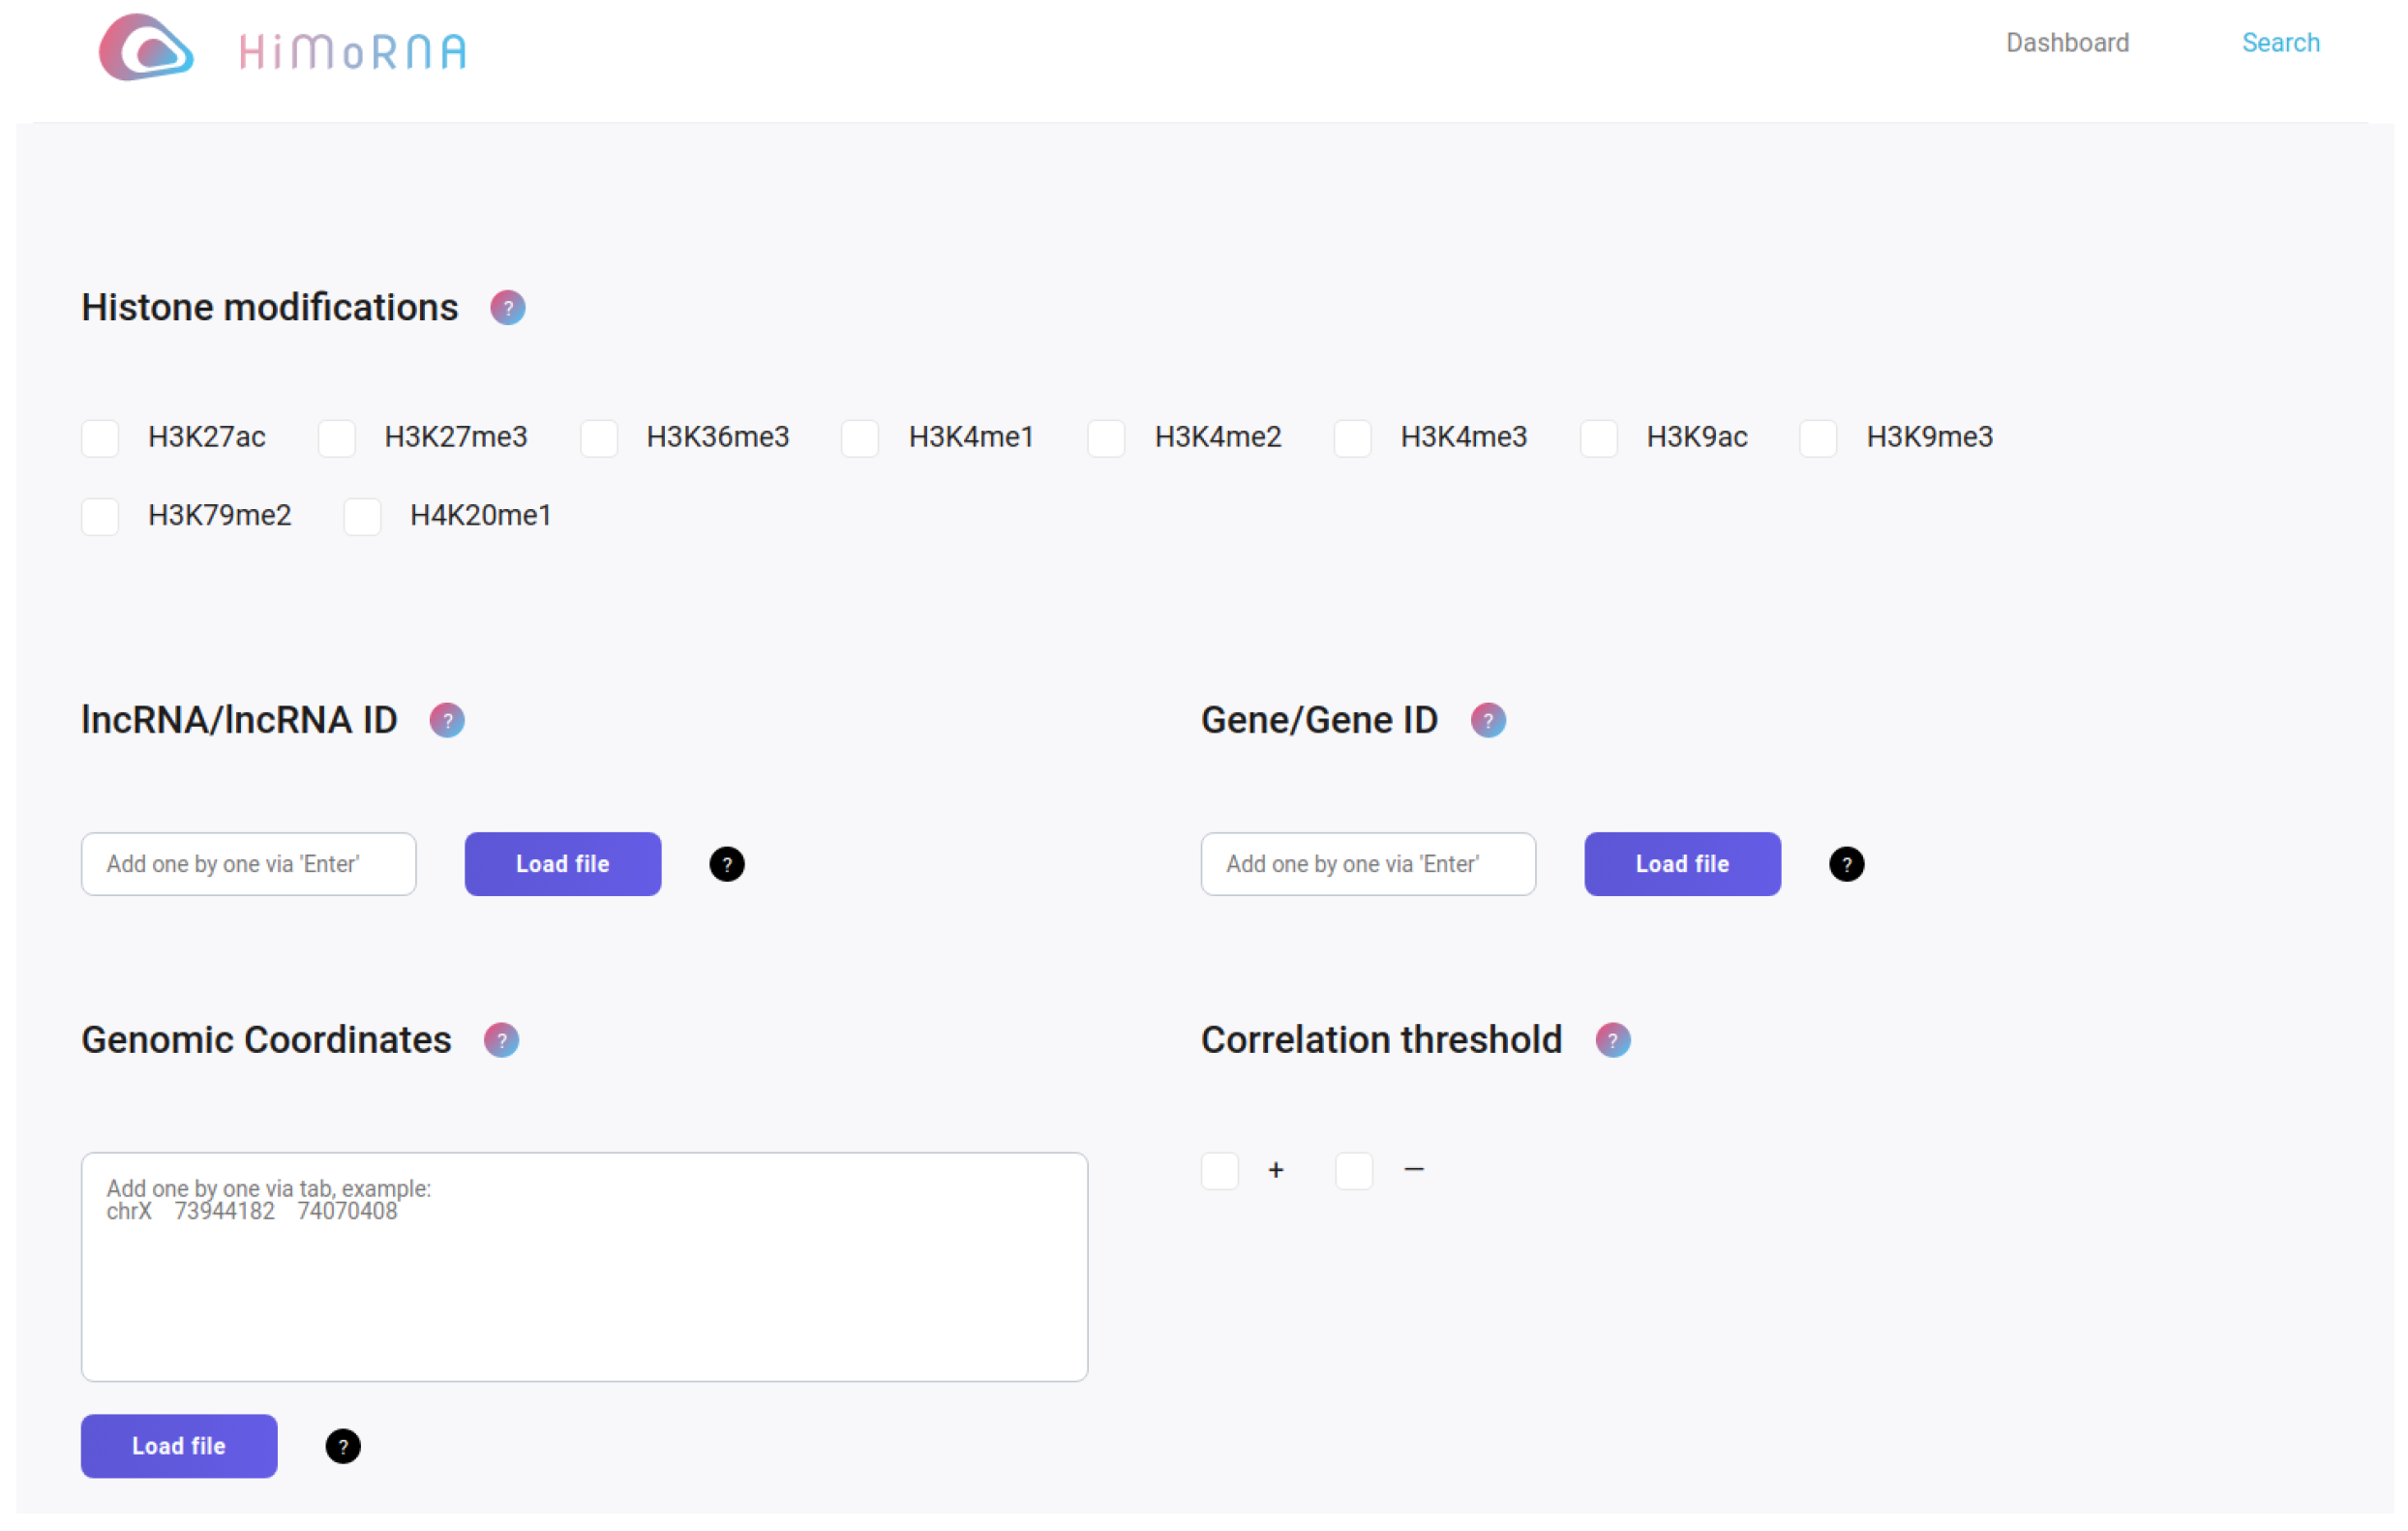The height and width of the screenshot is (1531, 2408).
Task: Select the H3K9me3 checkbox
Action: (1817, 438)
